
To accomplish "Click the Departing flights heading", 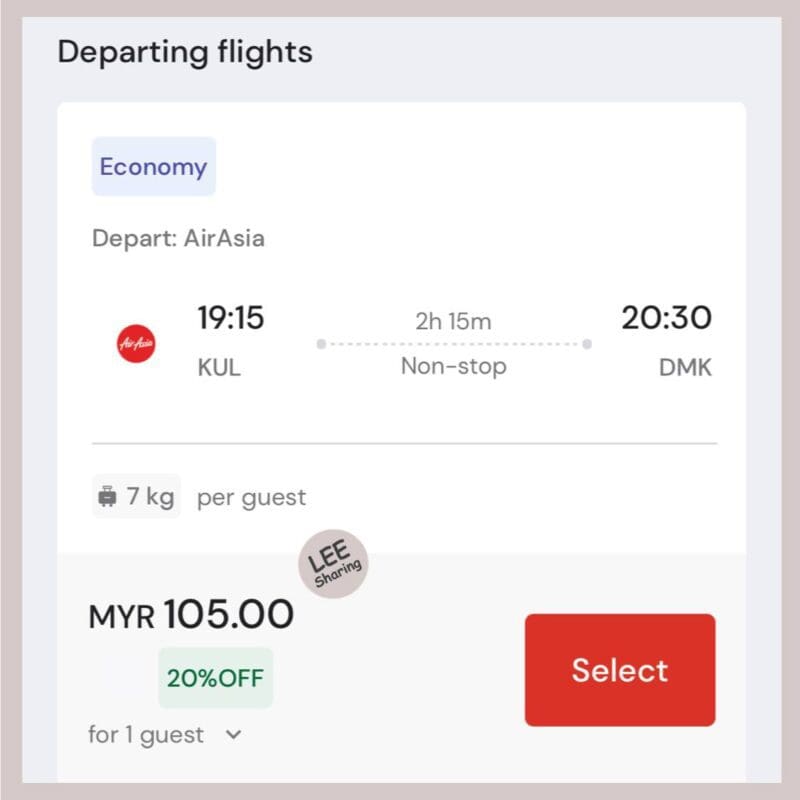I will (185, 53).
